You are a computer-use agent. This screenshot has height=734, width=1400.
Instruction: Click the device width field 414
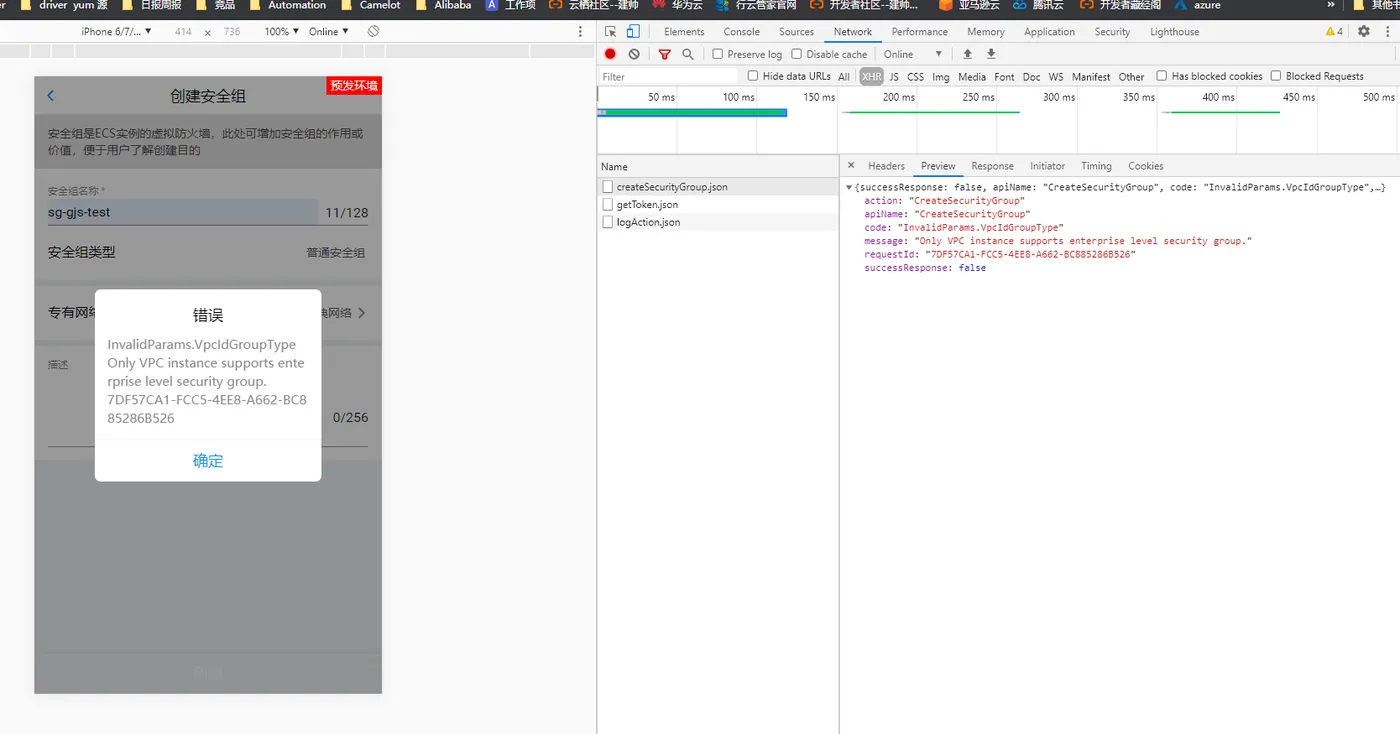(x=183, y=32)
